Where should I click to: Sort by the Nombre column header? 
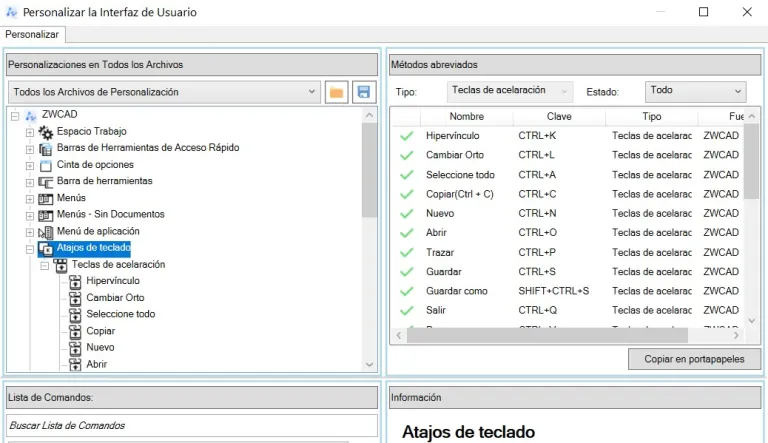click(x=467, y=117)
